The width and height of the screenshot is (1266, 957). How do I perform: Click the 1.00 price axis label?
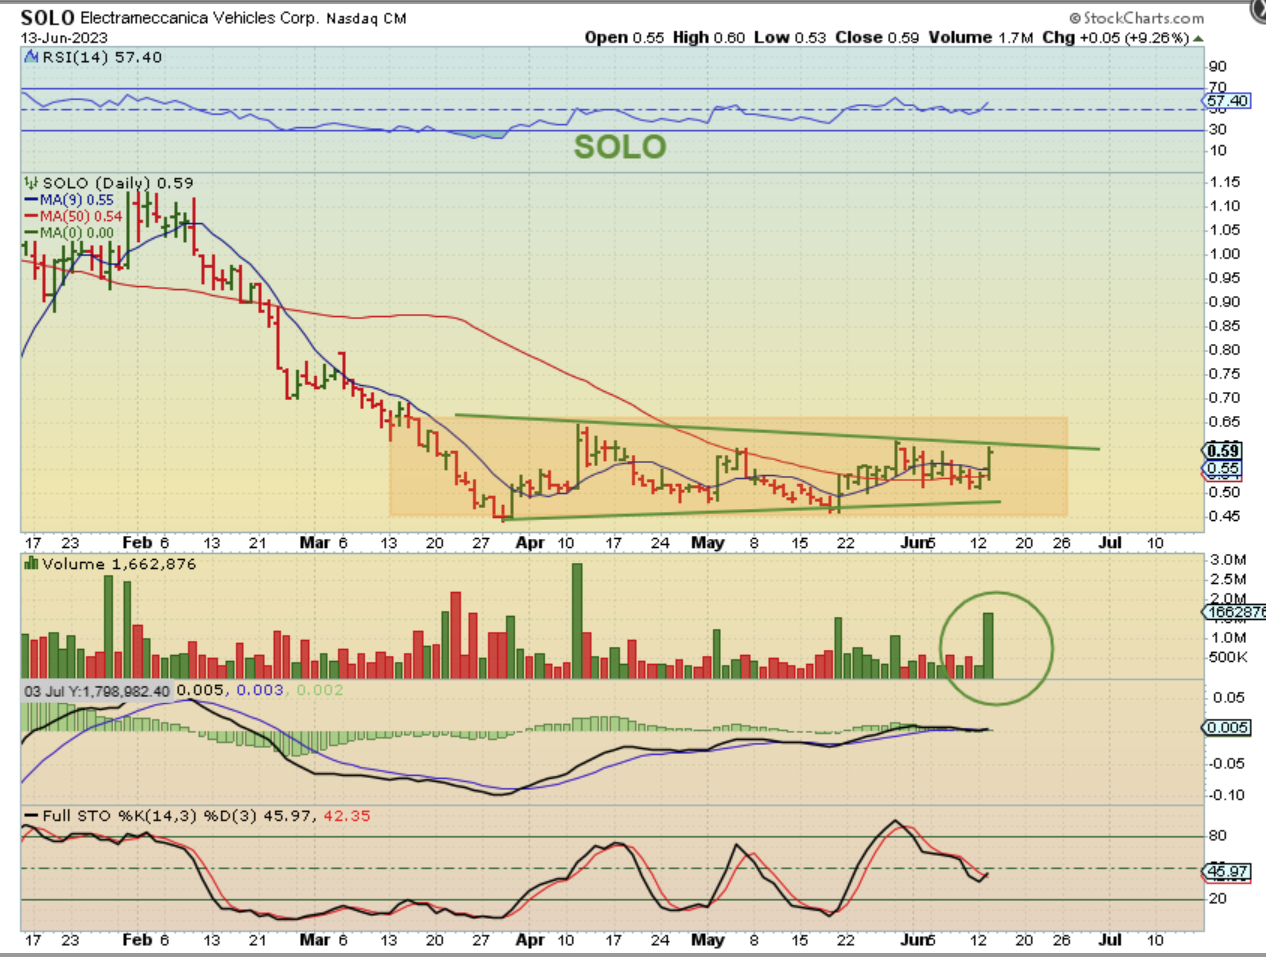click(1224, 254)
